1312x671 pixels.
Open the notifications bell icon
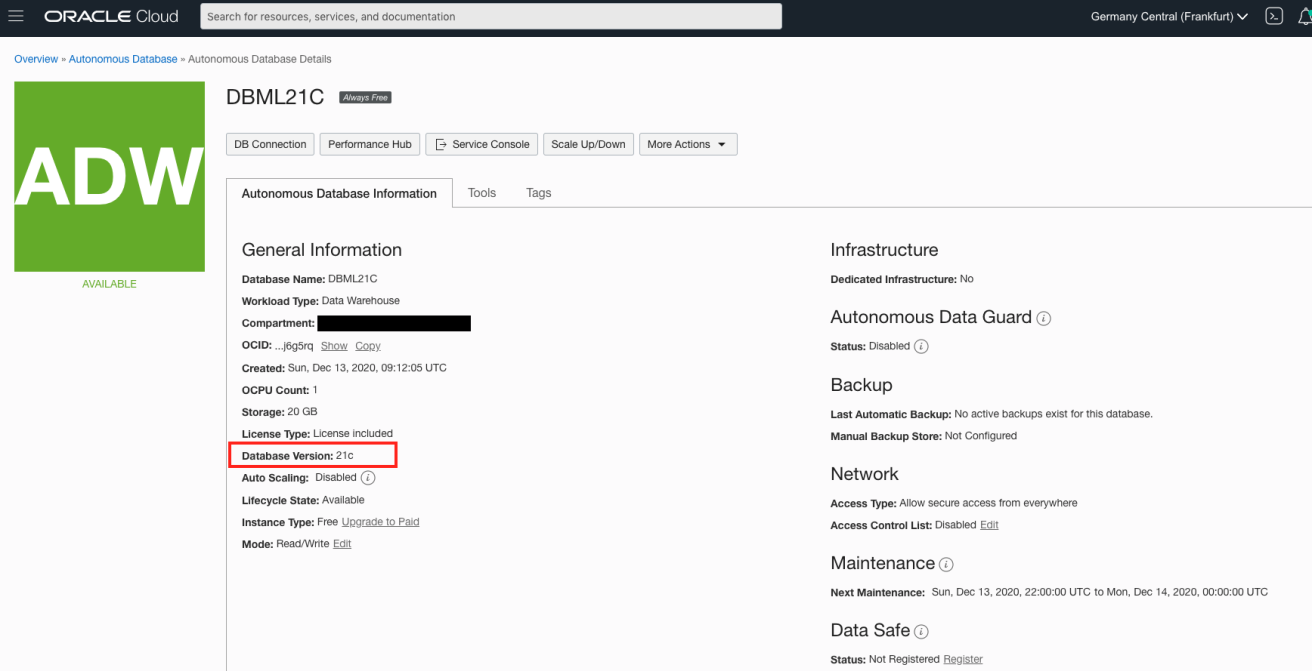tap(1305, 16)
